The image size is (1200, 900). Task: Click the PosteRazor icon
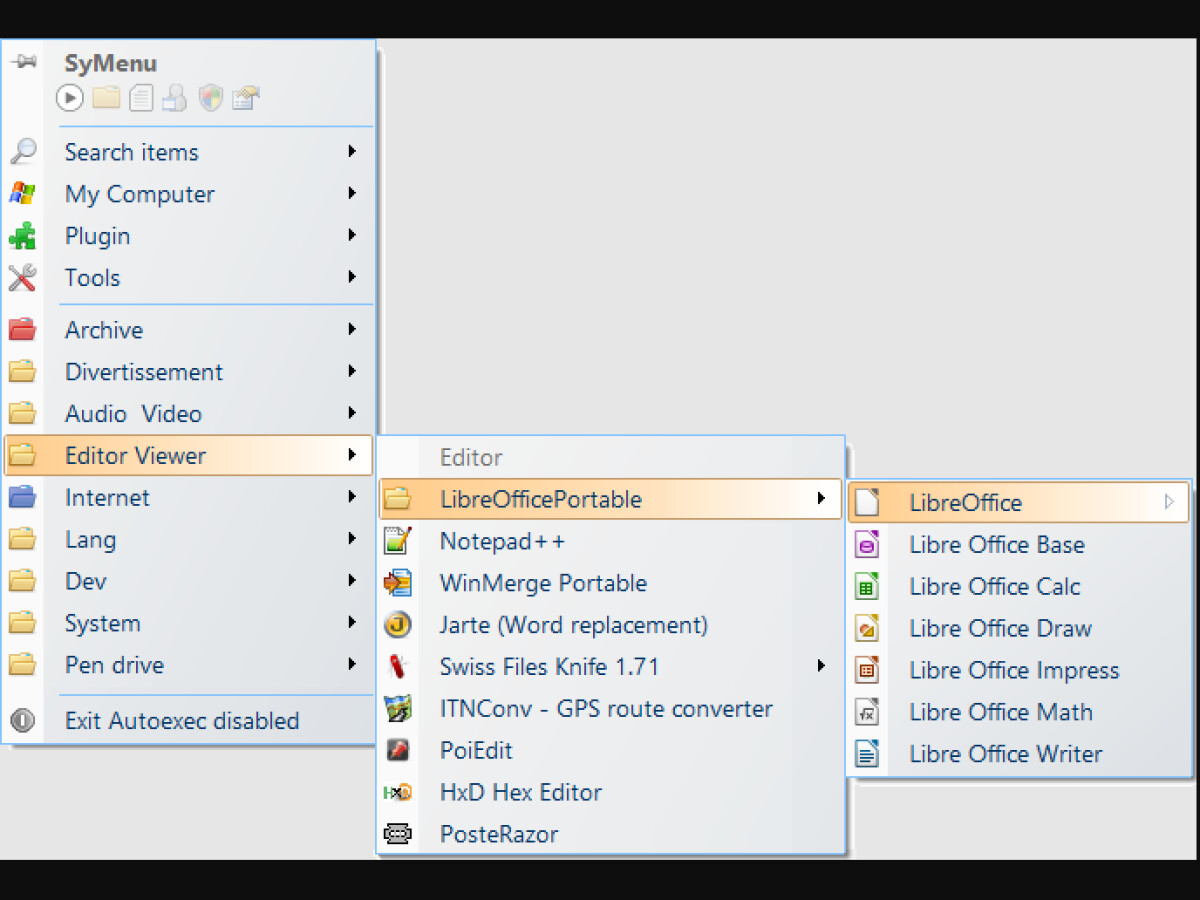pyautogui.click(x=398, y=834)
